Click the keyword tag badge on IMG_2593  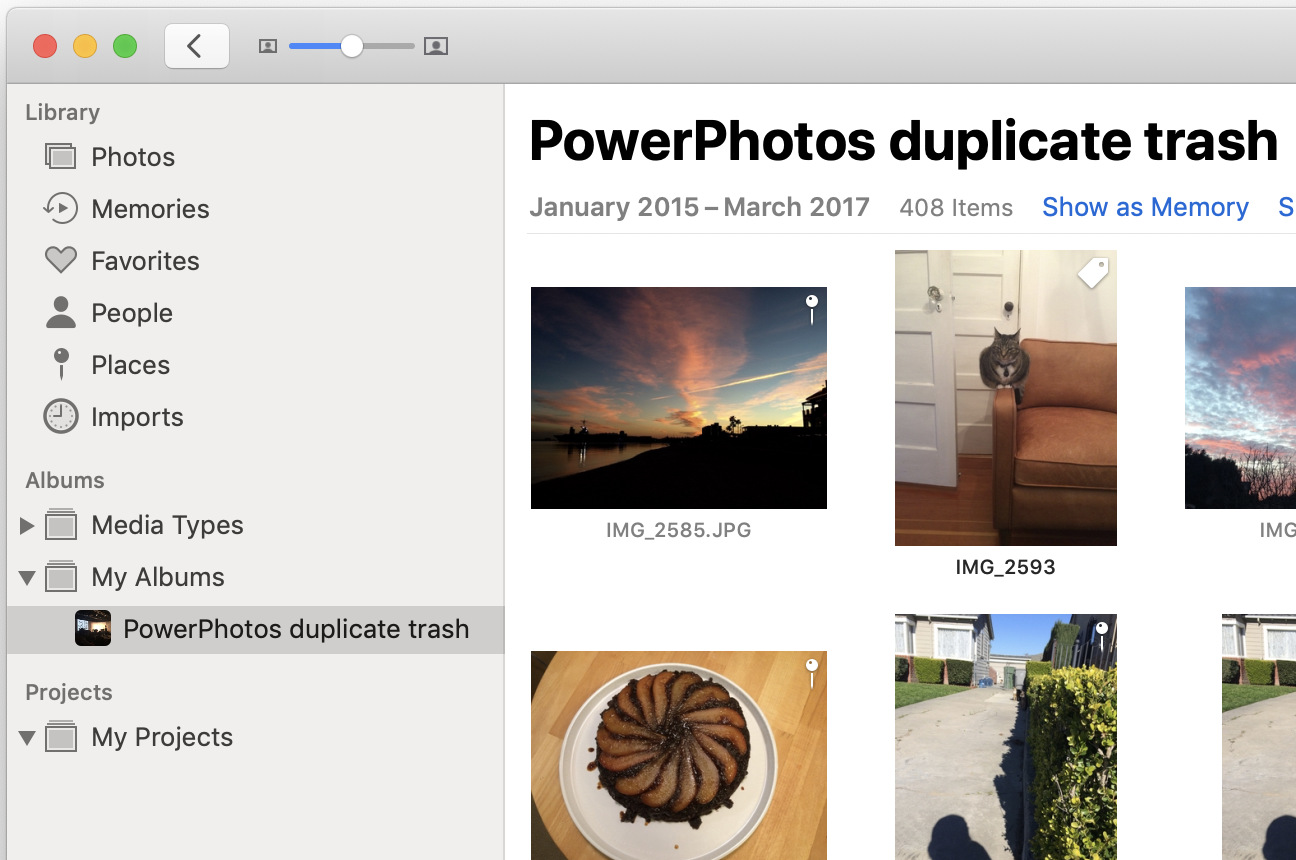(x=1093, y=272)
